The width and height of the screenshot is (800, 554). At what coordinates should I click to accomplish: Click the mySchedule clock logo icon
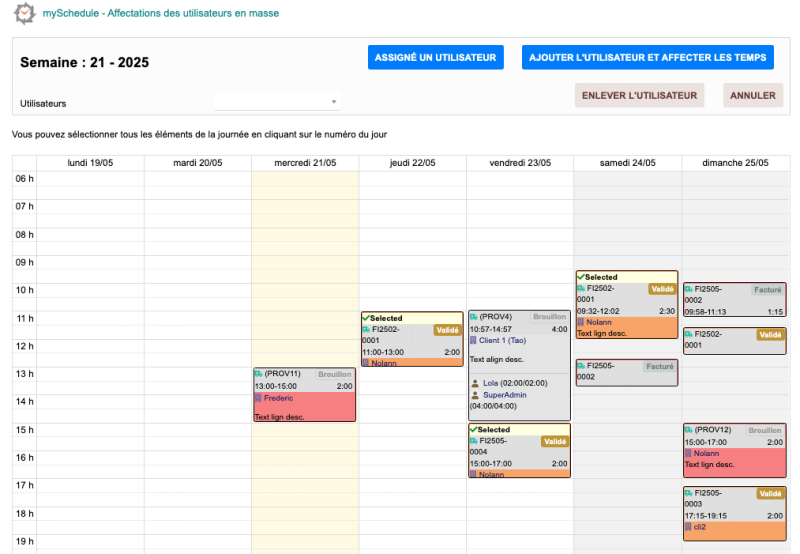(23, 14)
